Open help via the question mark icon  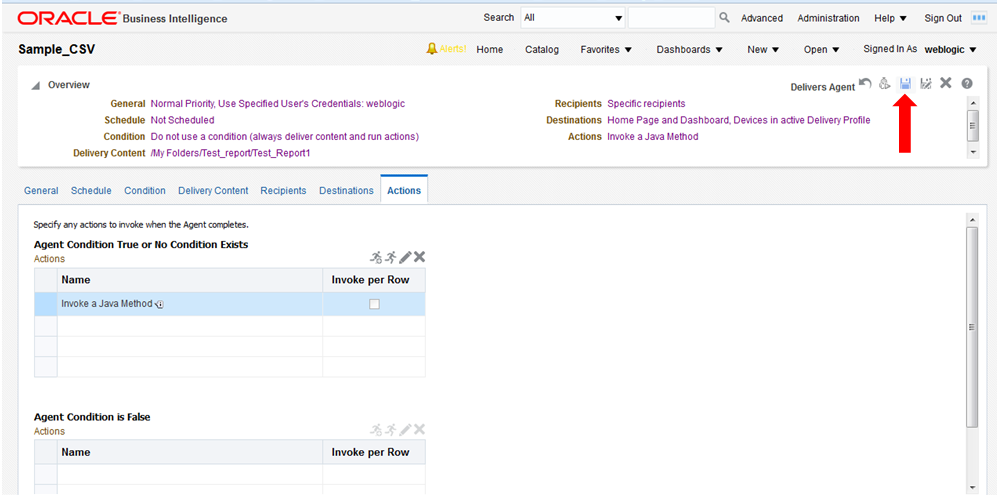(x=966, y=83)
